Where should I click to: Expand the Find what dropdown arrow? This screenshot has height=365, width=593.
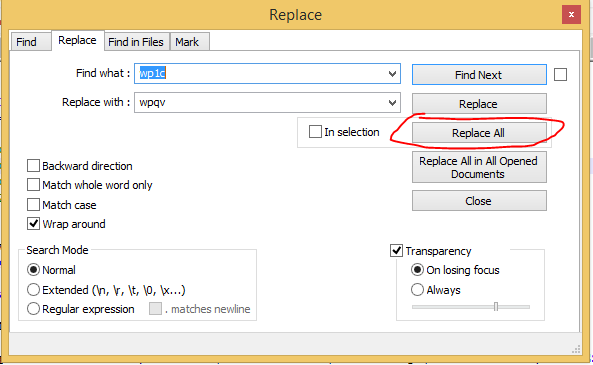click(x=393, y=73)
